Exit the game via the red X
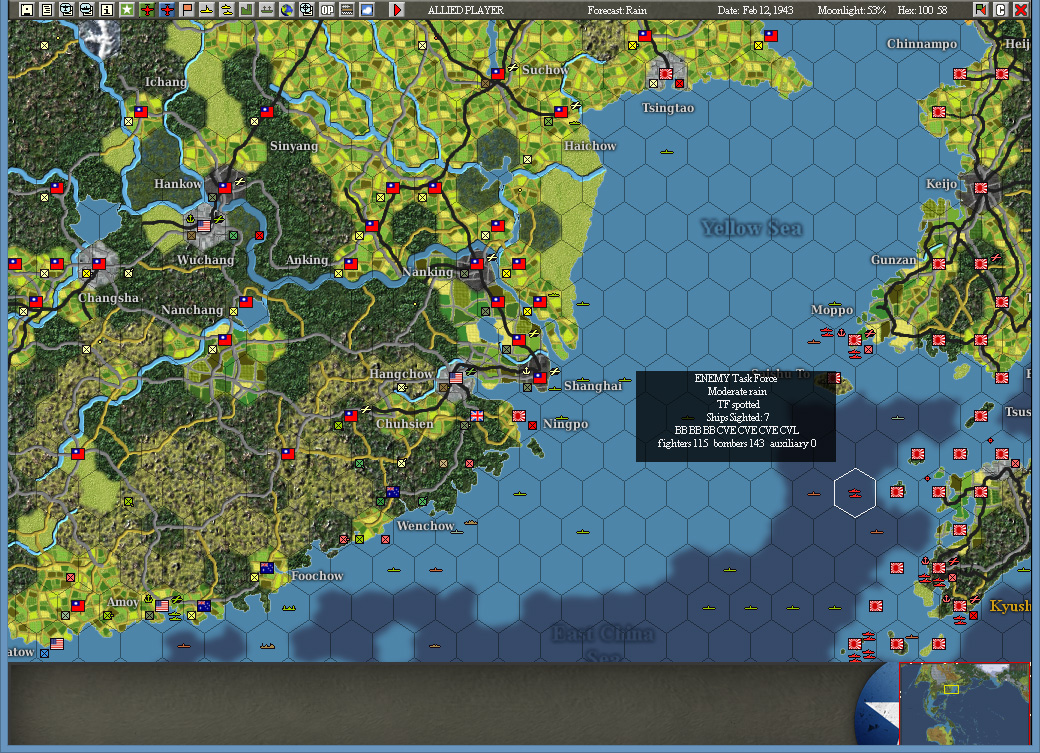 (1021, 9)
